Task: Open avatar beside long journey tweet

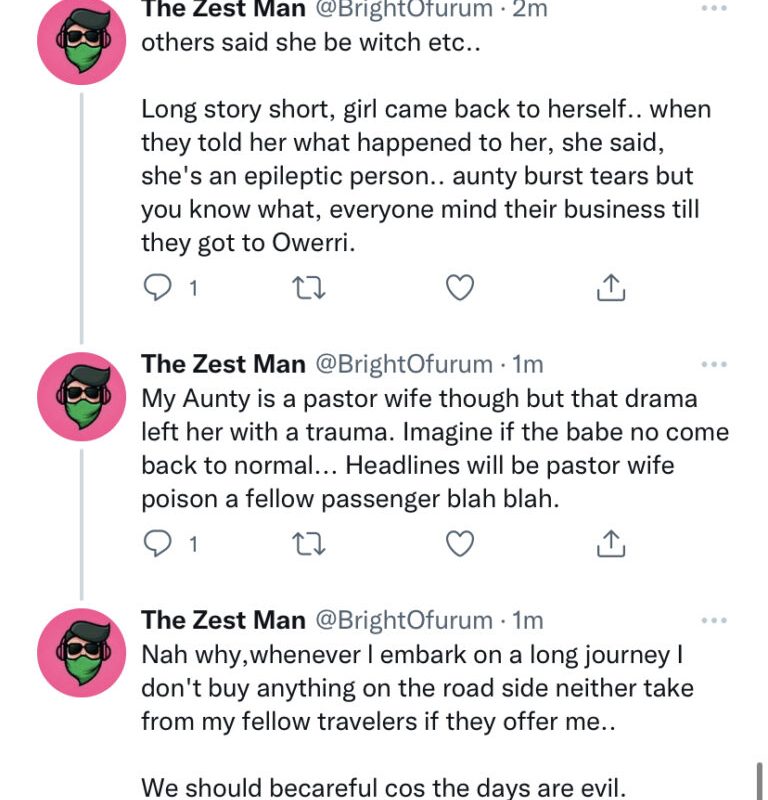Action: pyautogui.click(x=81, y=652)
